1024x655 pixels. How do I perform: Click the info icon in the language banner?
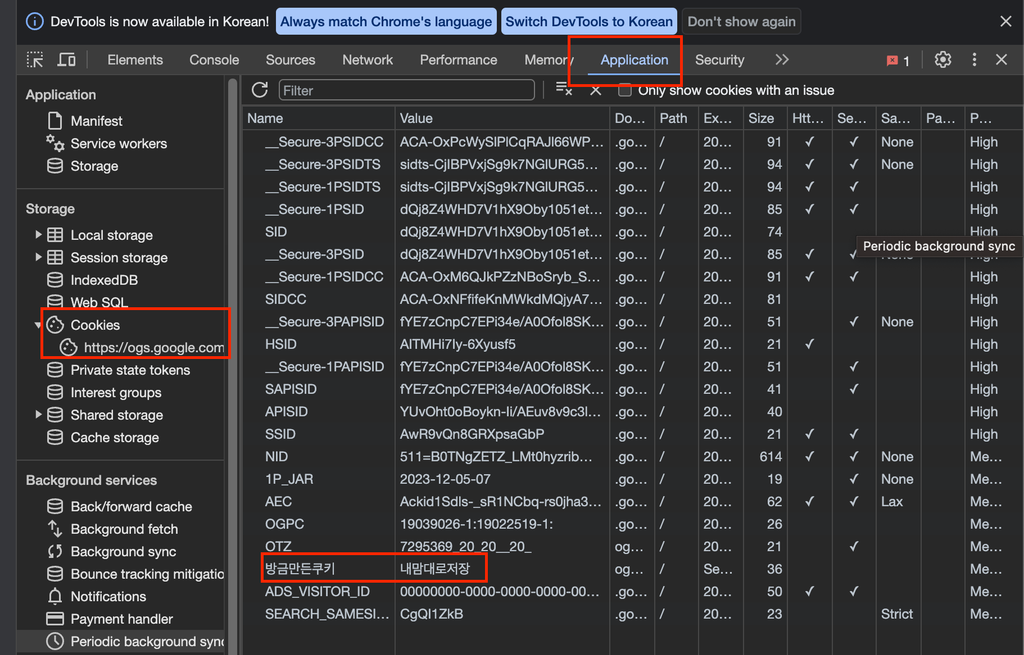(x=35, y=21)
